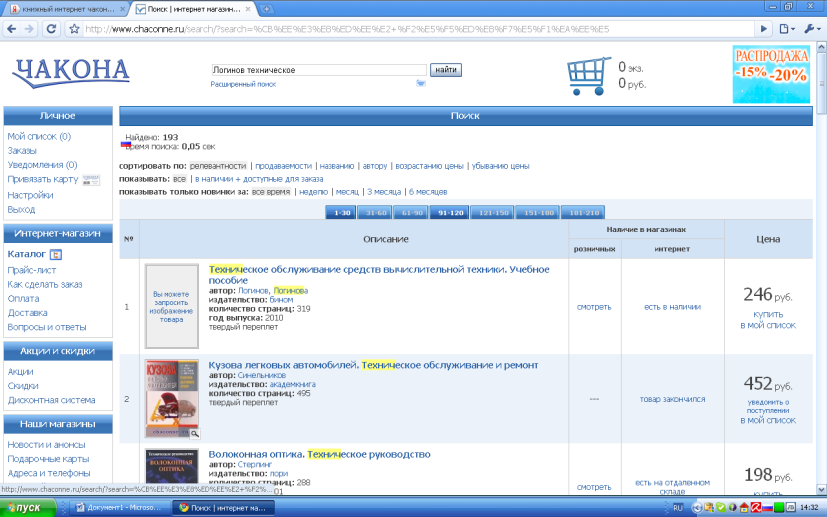Open Заказы in sidebar
827x517 pixels.
(22, 151)
